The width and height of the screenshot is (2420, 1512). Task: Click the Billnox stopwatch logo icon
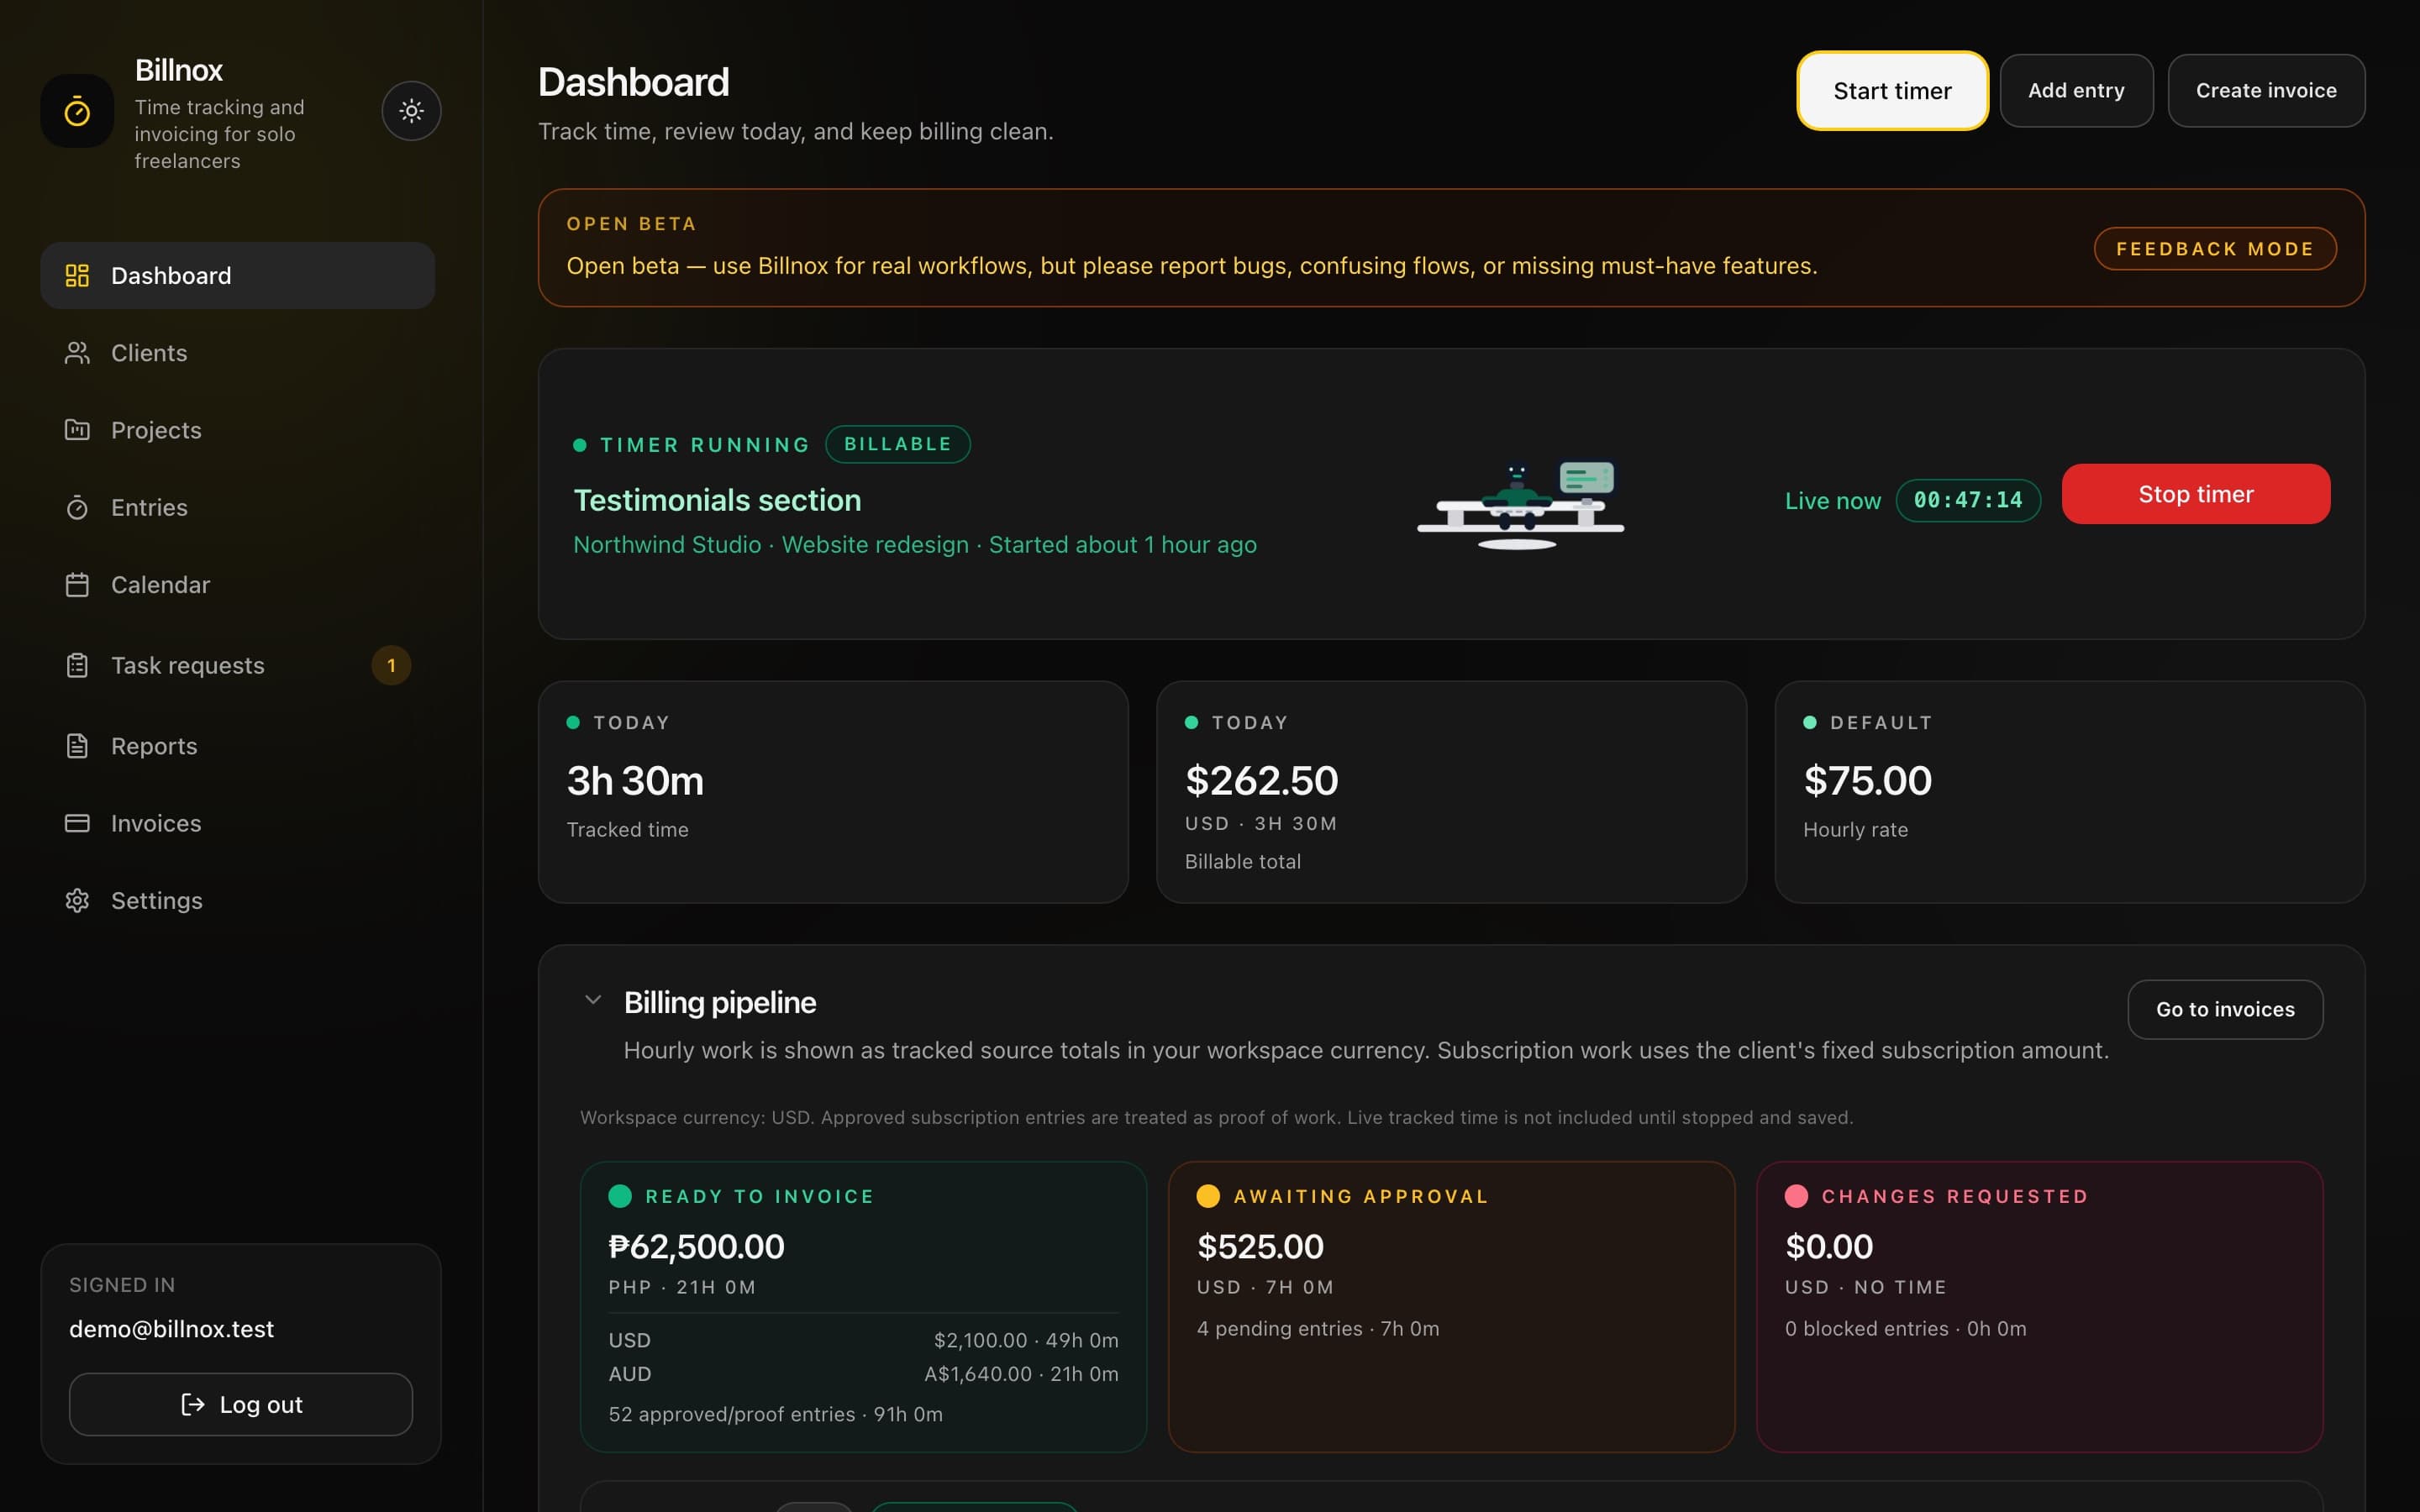pos(77,111)
